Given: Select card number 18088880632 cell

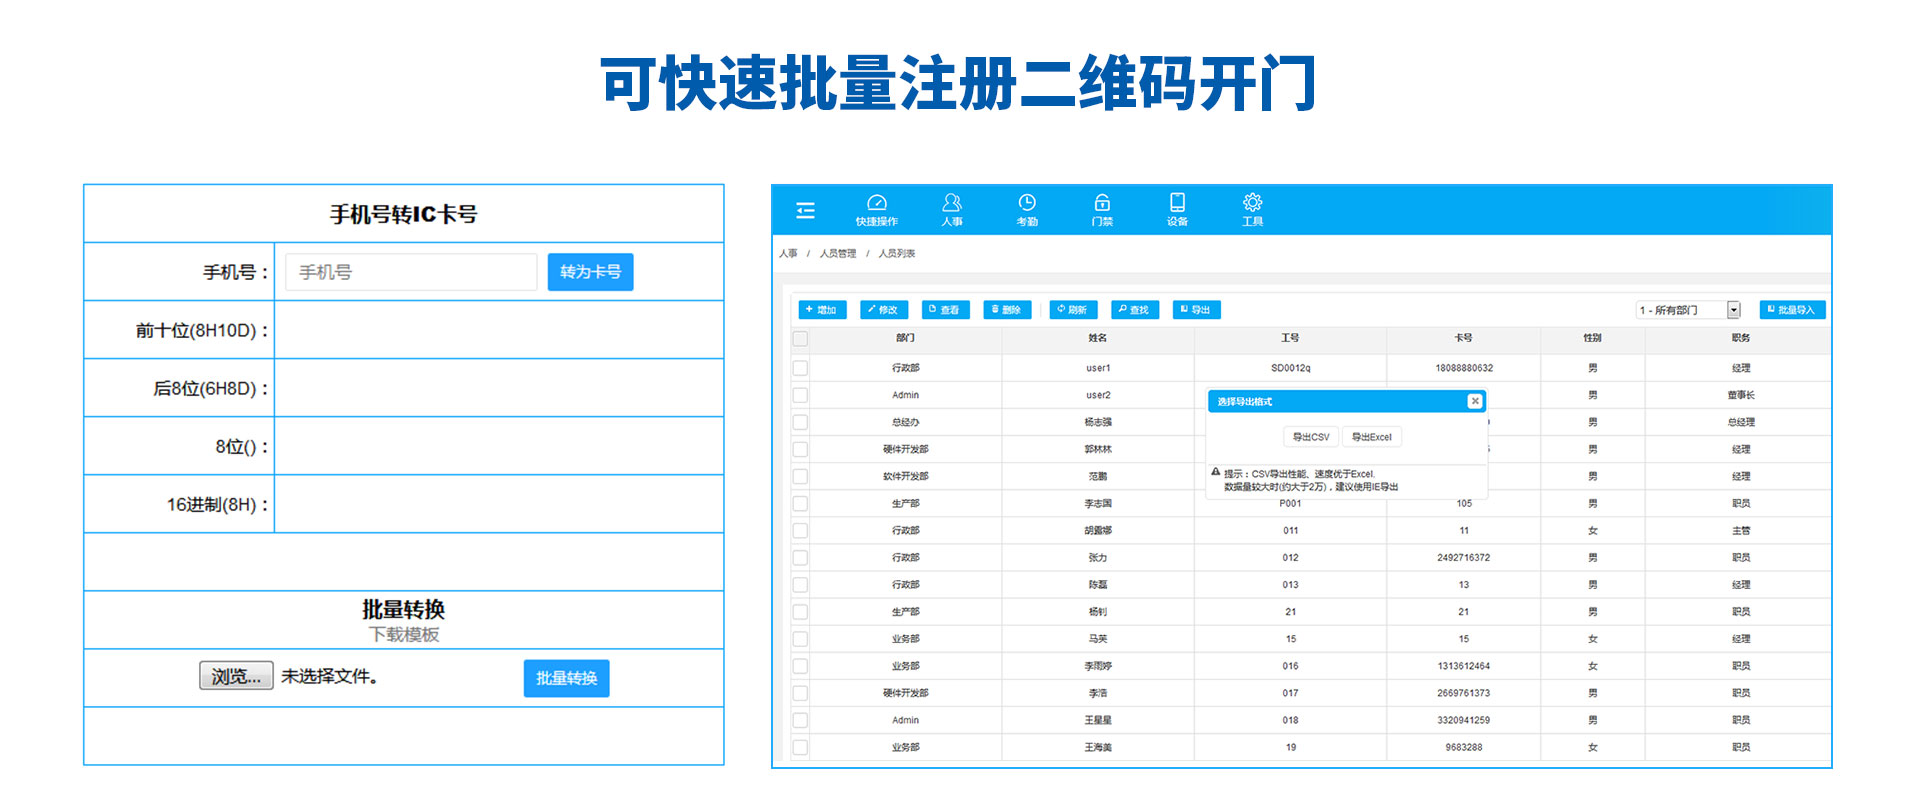Looking at the screenshot, I should click(1464, 368).
